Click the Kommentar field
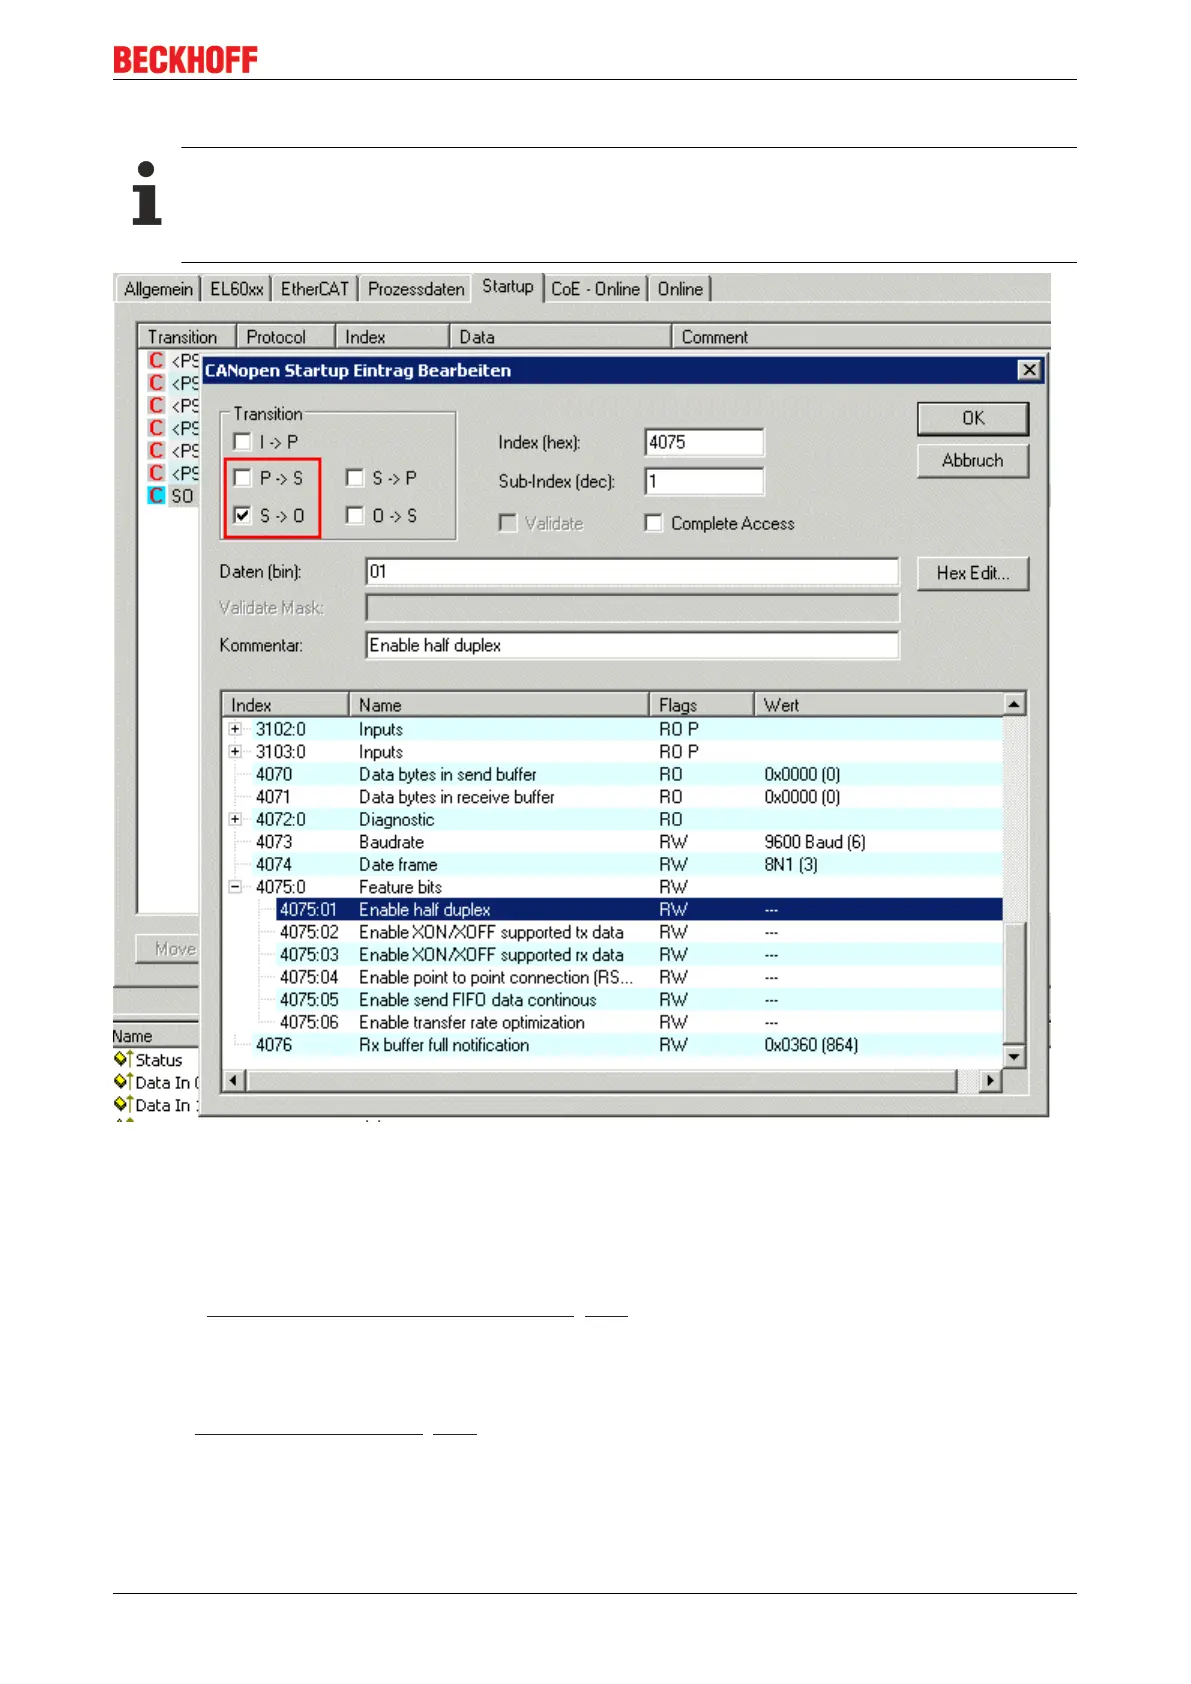 tap(632, 645)
